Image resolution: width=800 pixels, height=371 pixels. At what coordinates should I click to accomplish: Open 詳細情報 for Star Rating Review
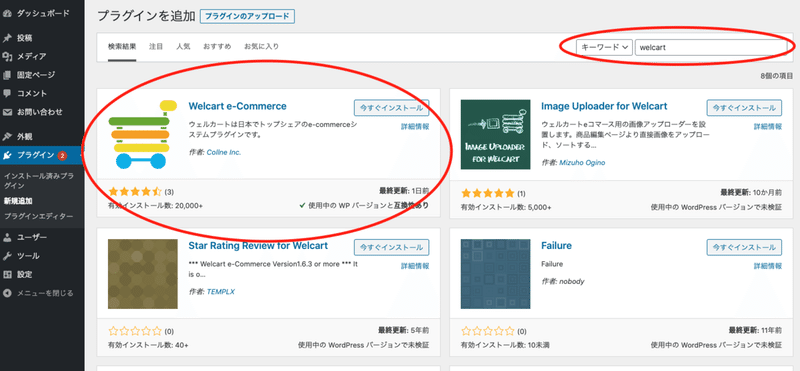click(415, 266)
